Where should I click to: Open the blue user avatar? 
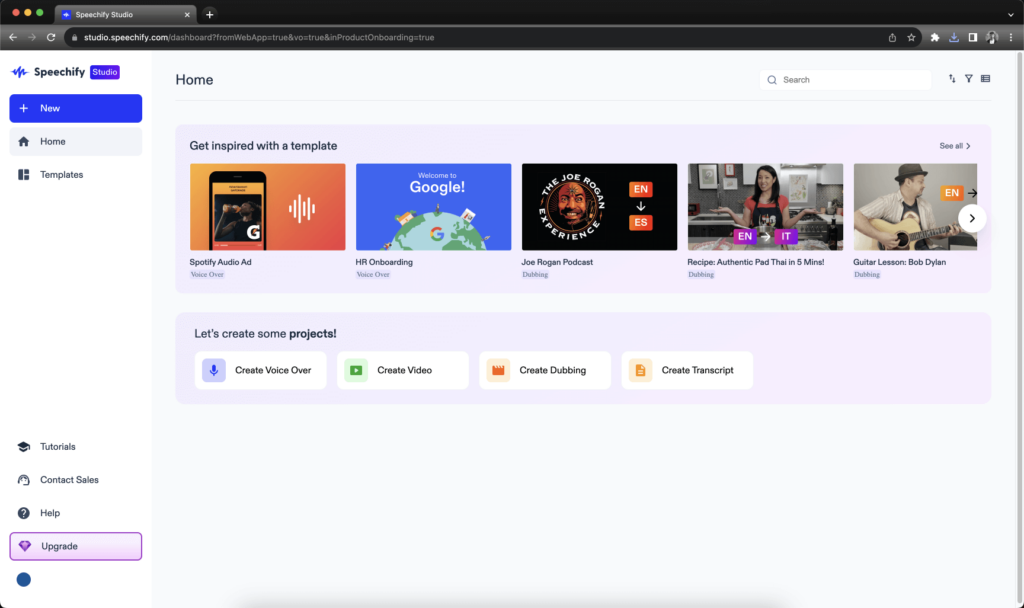click(24, 580)
